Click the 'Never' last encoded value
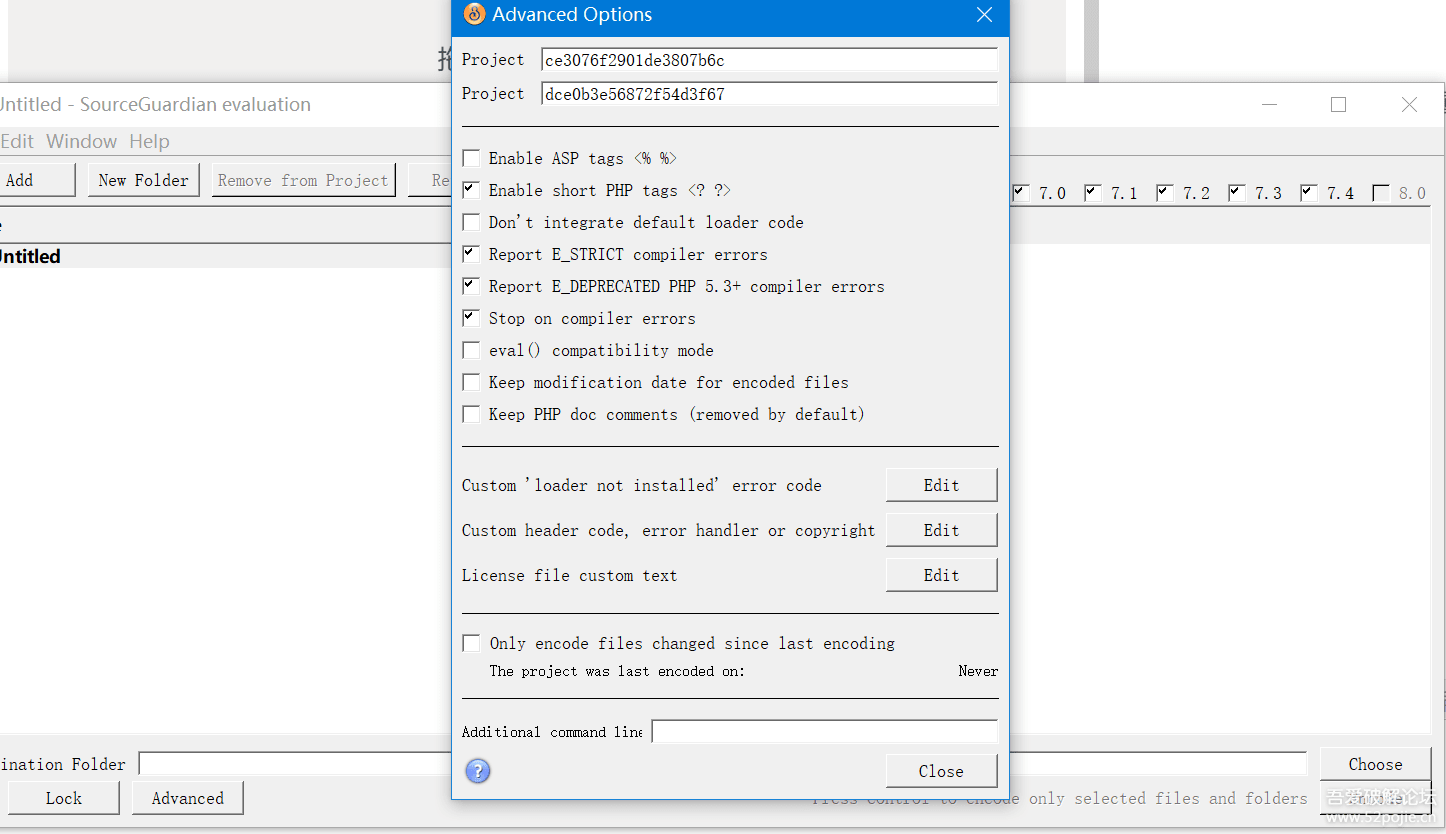 977,671
